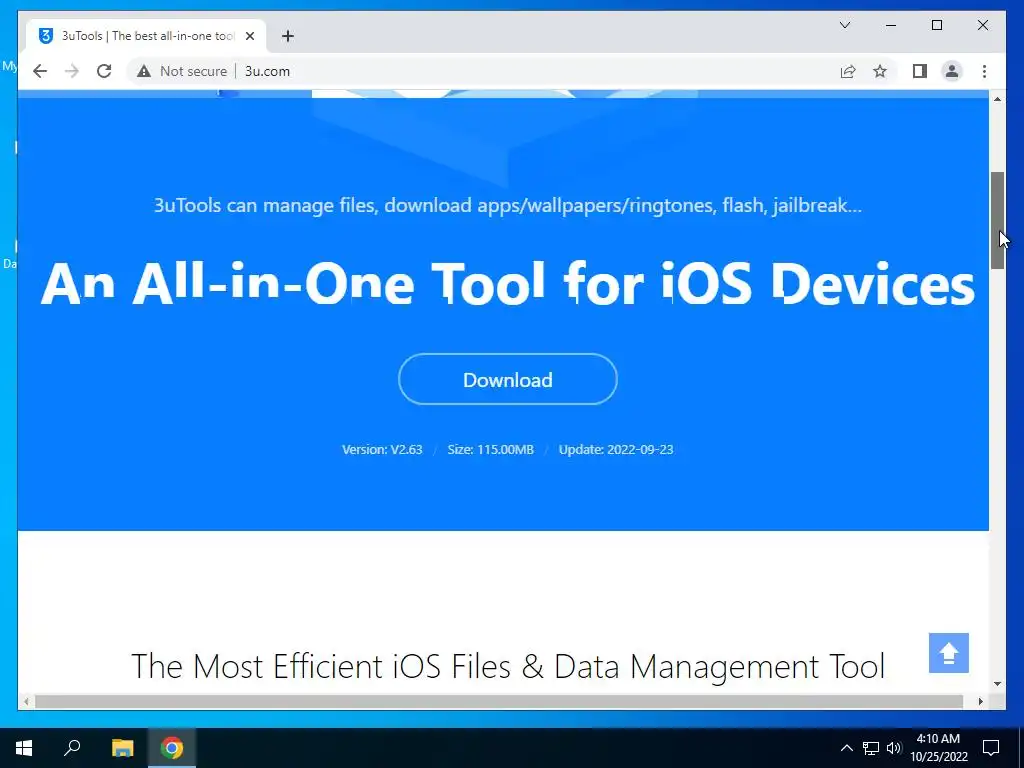Image resolution: width=1024 pixels, height=768 pixels.
Task: Click the 'Size: 115.00MB' text
Action: point(490,449)
